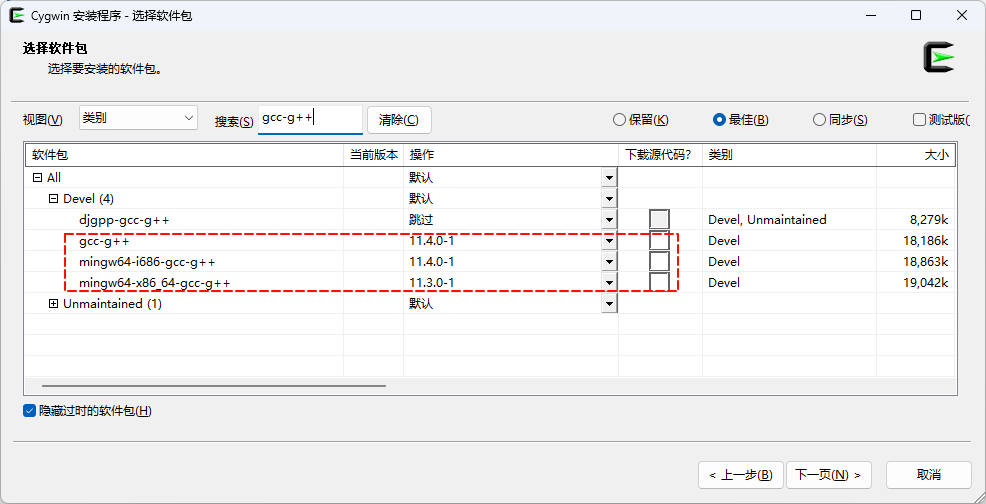Viewport: 986px width, 504px height.
Task: Click the 大小 column header
Action: coord(916,155)
